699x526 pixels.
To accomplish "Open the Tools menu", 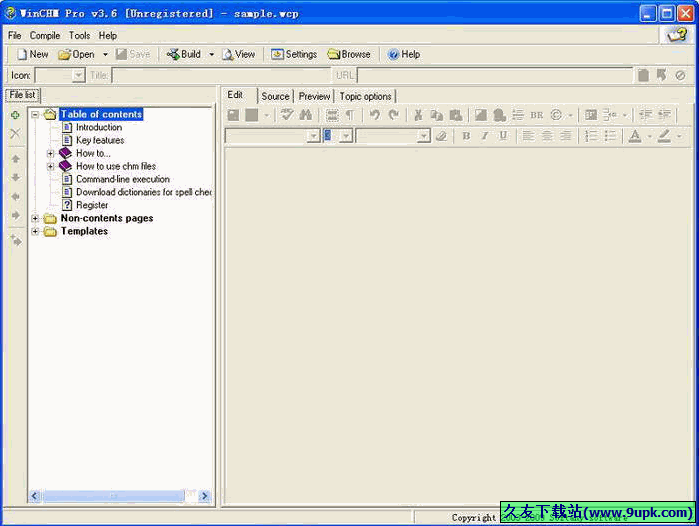I will (79, 36).
